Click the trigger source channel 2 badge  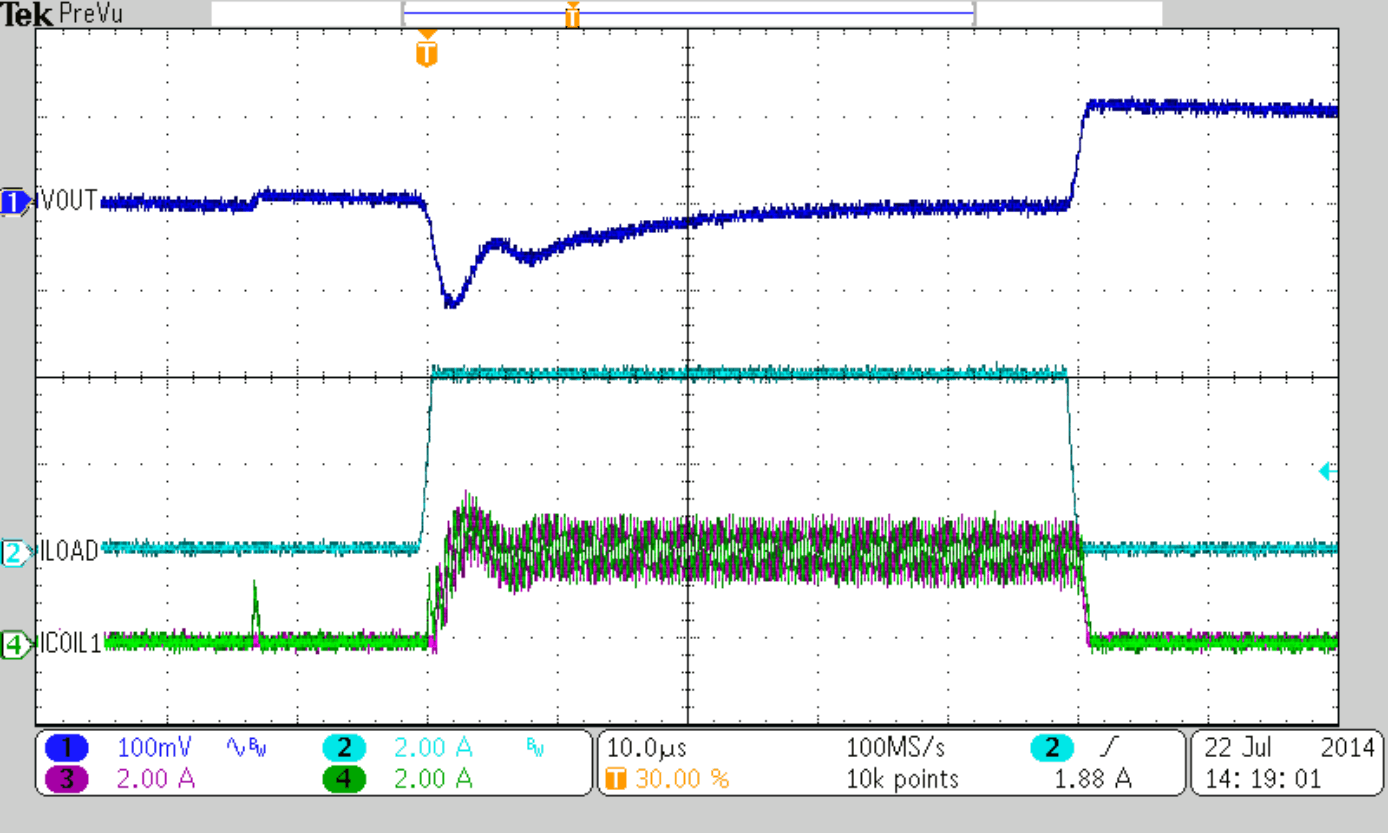[1053, 747]
